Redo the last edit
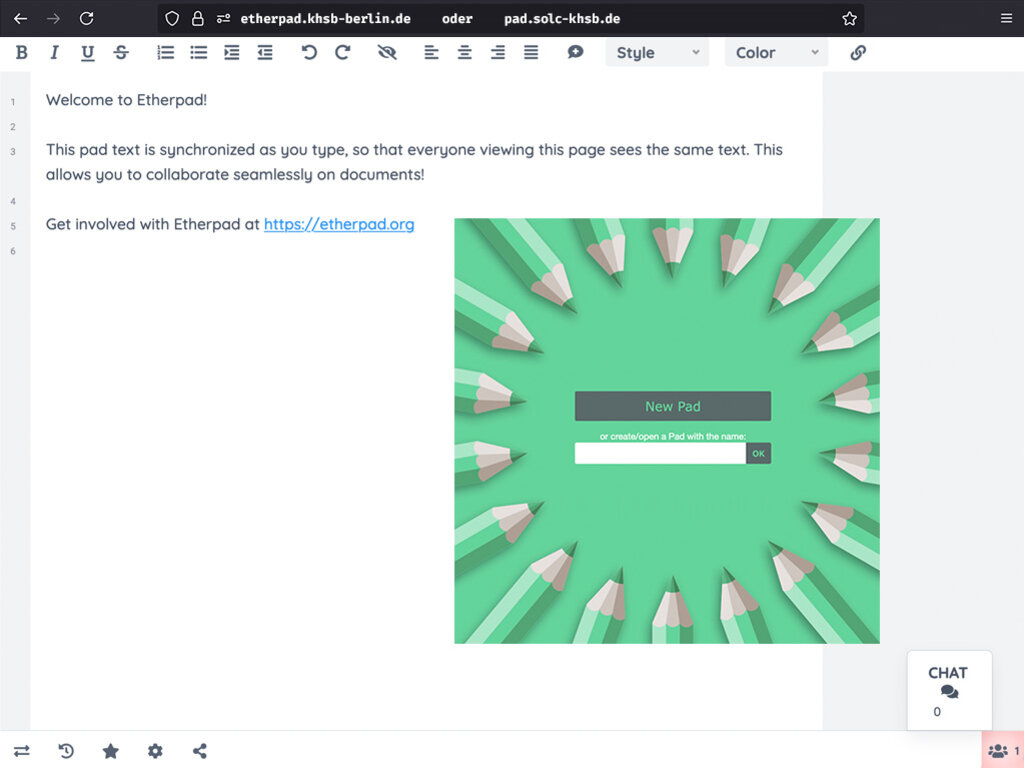The width and height of the screenshot is (1024, 768). tap(343, 53)
